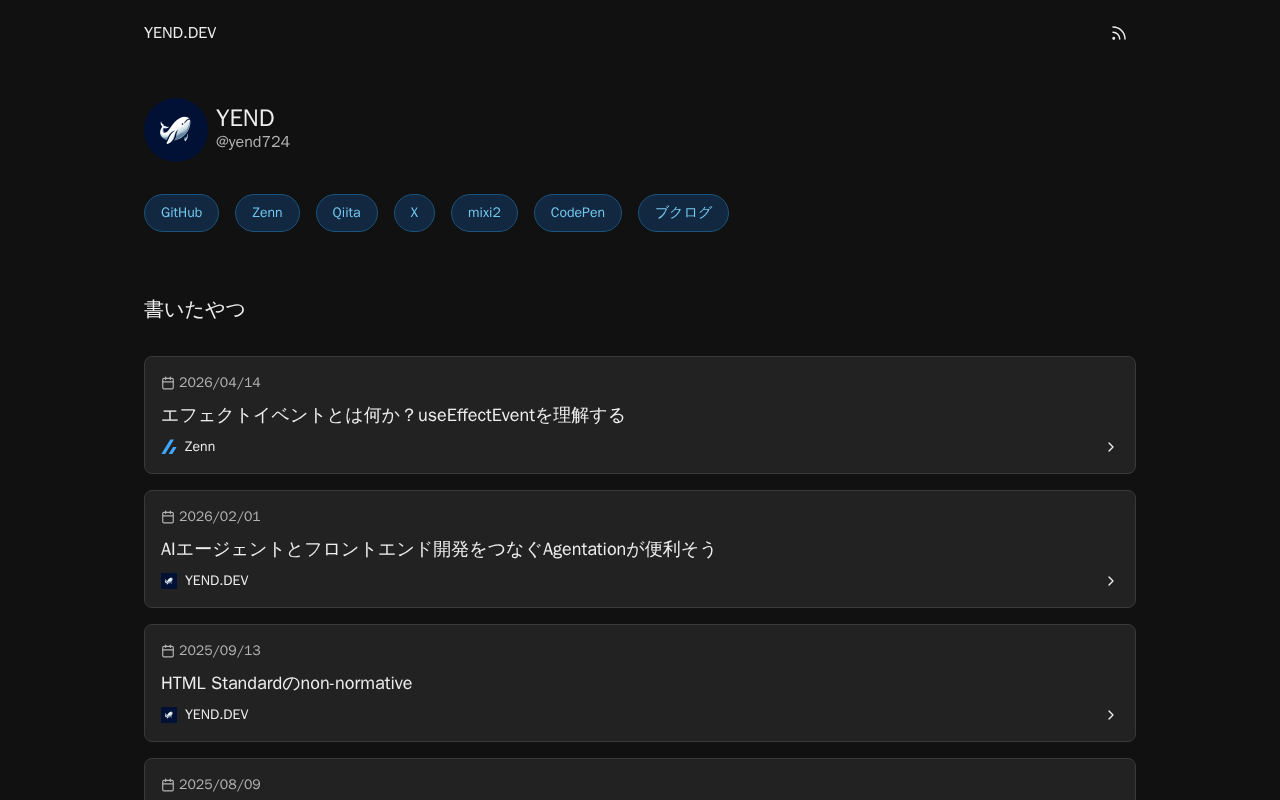Click the chevron arrow on the useEffectEvent article
This screenshot has width=1280, height=800.
1110,447
